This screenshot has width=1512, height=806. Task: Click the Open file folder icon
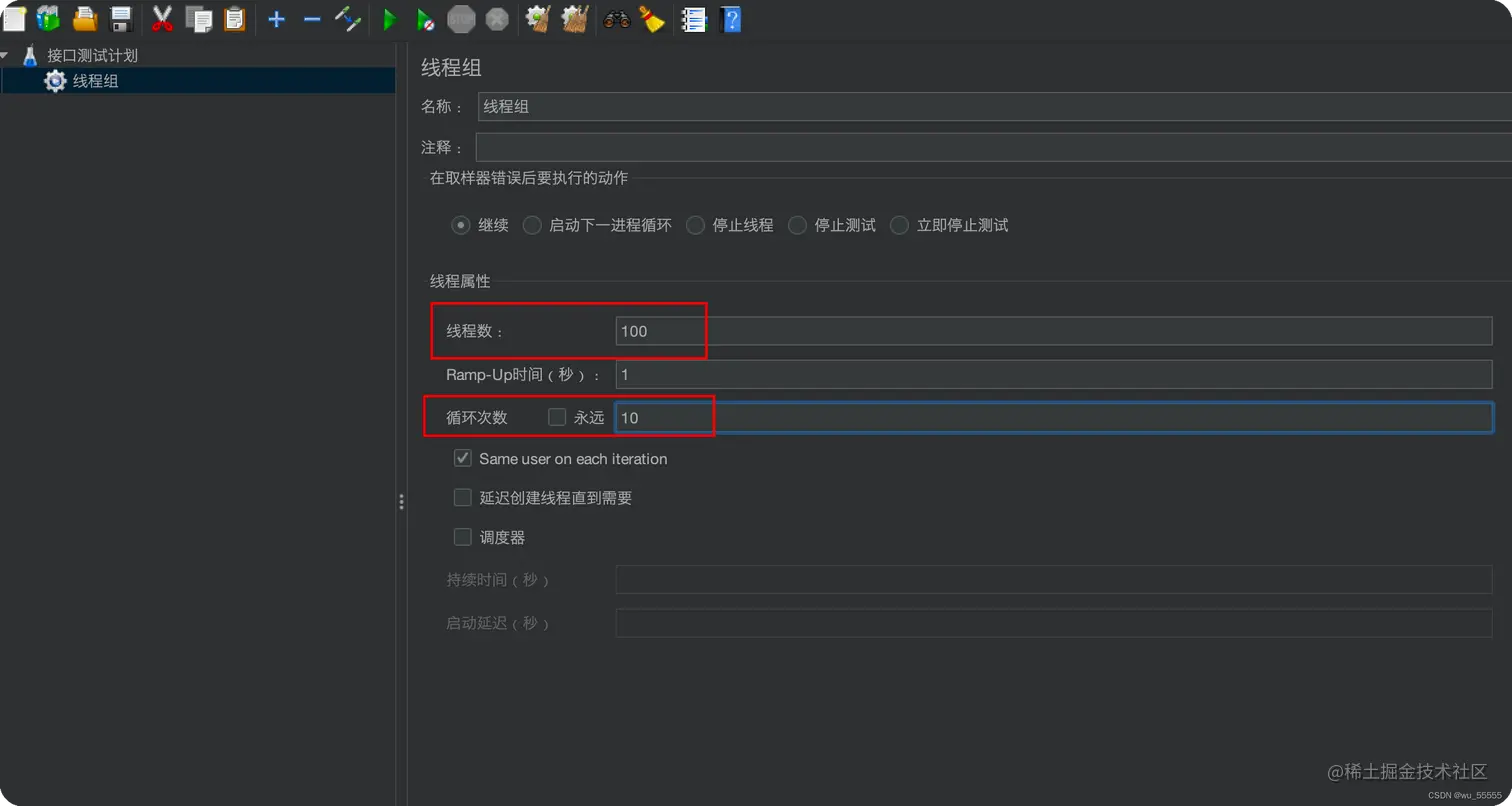point(85,18)
